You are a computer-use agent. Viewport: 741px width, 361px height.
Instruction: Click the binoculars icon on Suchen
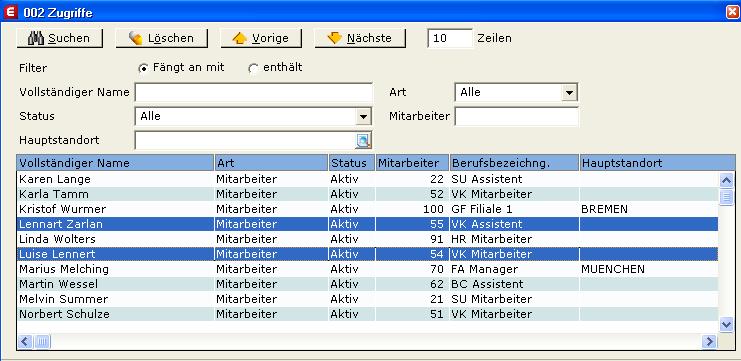point(36,38)
